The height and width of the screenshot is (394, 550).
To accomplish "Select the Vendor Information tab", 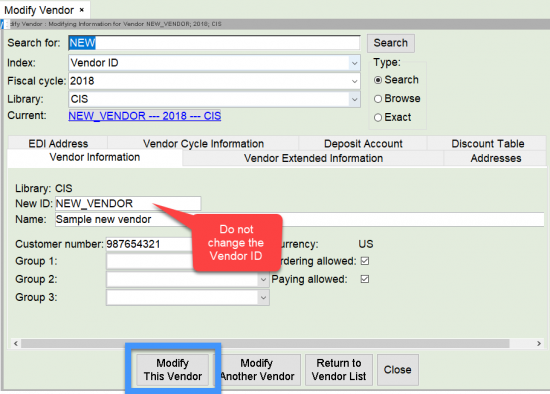I will click(x=95, y=158).
